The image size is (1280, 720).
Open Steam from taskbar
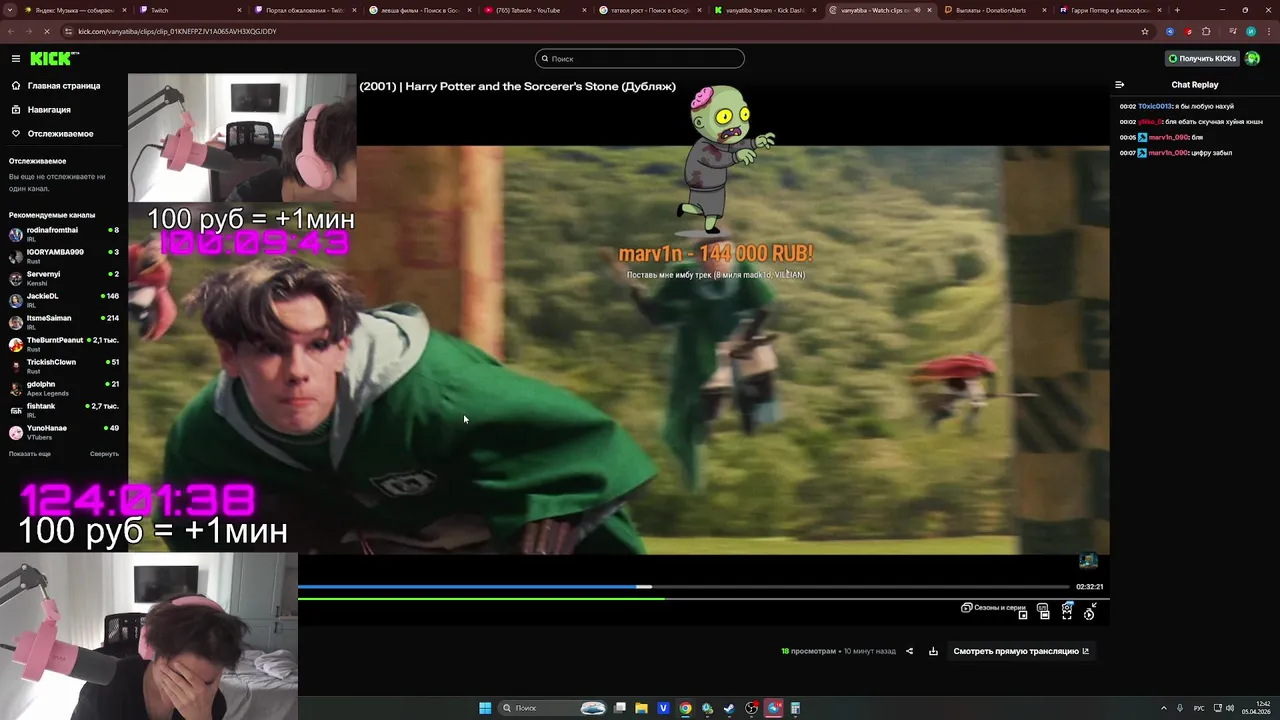tap(729, 708)
